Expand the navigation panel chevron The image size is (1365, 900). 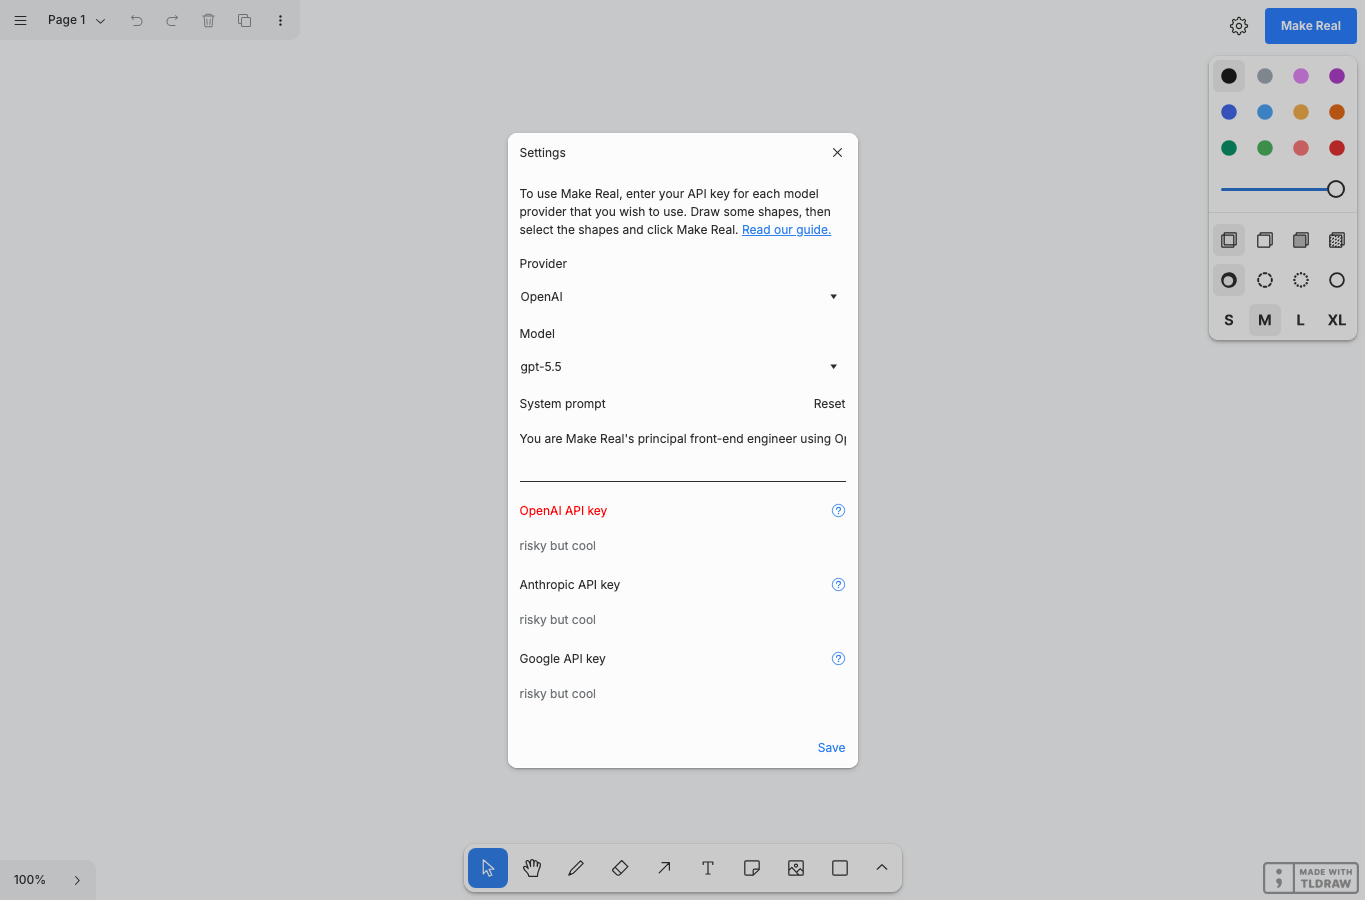pos(77,880)
